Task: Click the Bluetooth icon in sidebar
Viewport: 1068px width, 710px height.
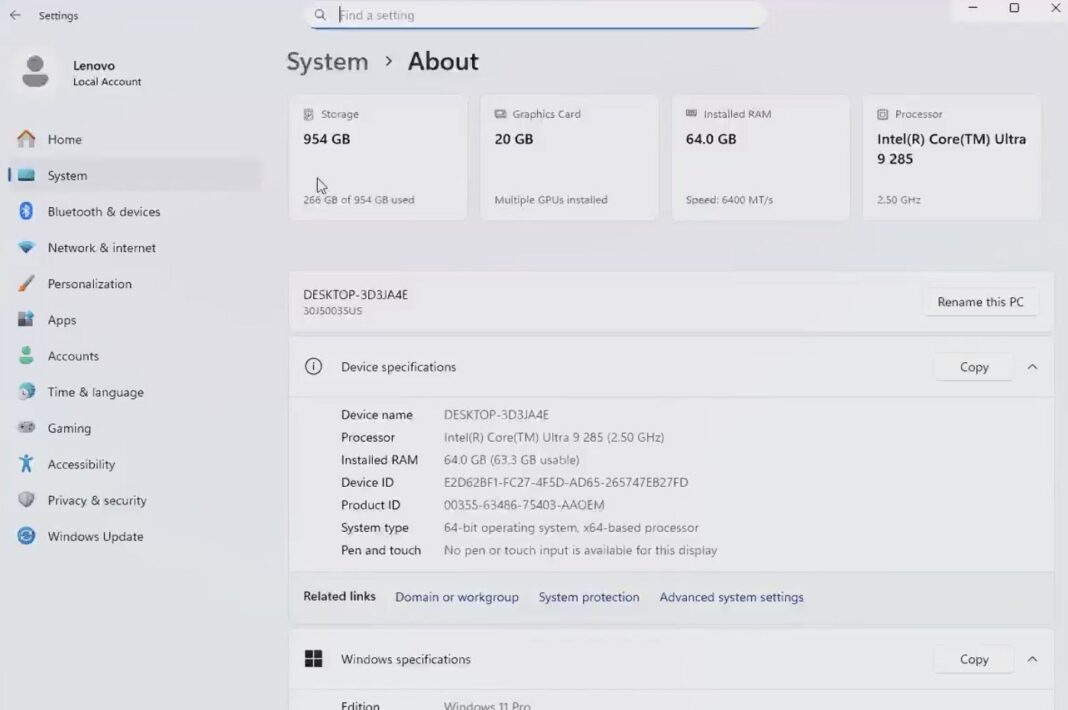Action: coord(26,211)
